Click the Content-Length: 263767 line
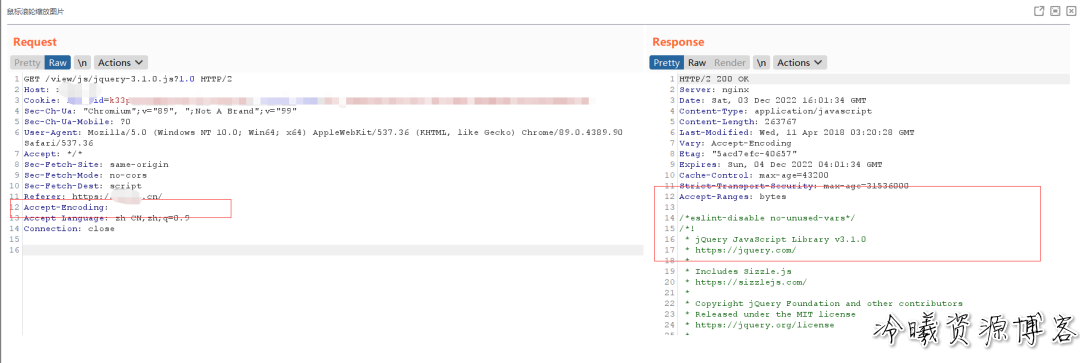Screen dimensions: 1080x363 (x=738, y=122)
